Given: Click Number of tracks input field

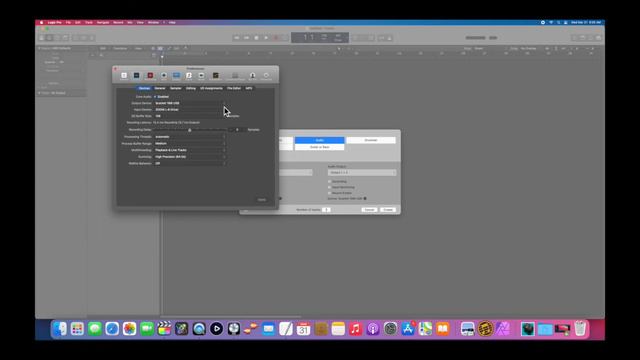Looking at the screenshot, I should [326, 210].
